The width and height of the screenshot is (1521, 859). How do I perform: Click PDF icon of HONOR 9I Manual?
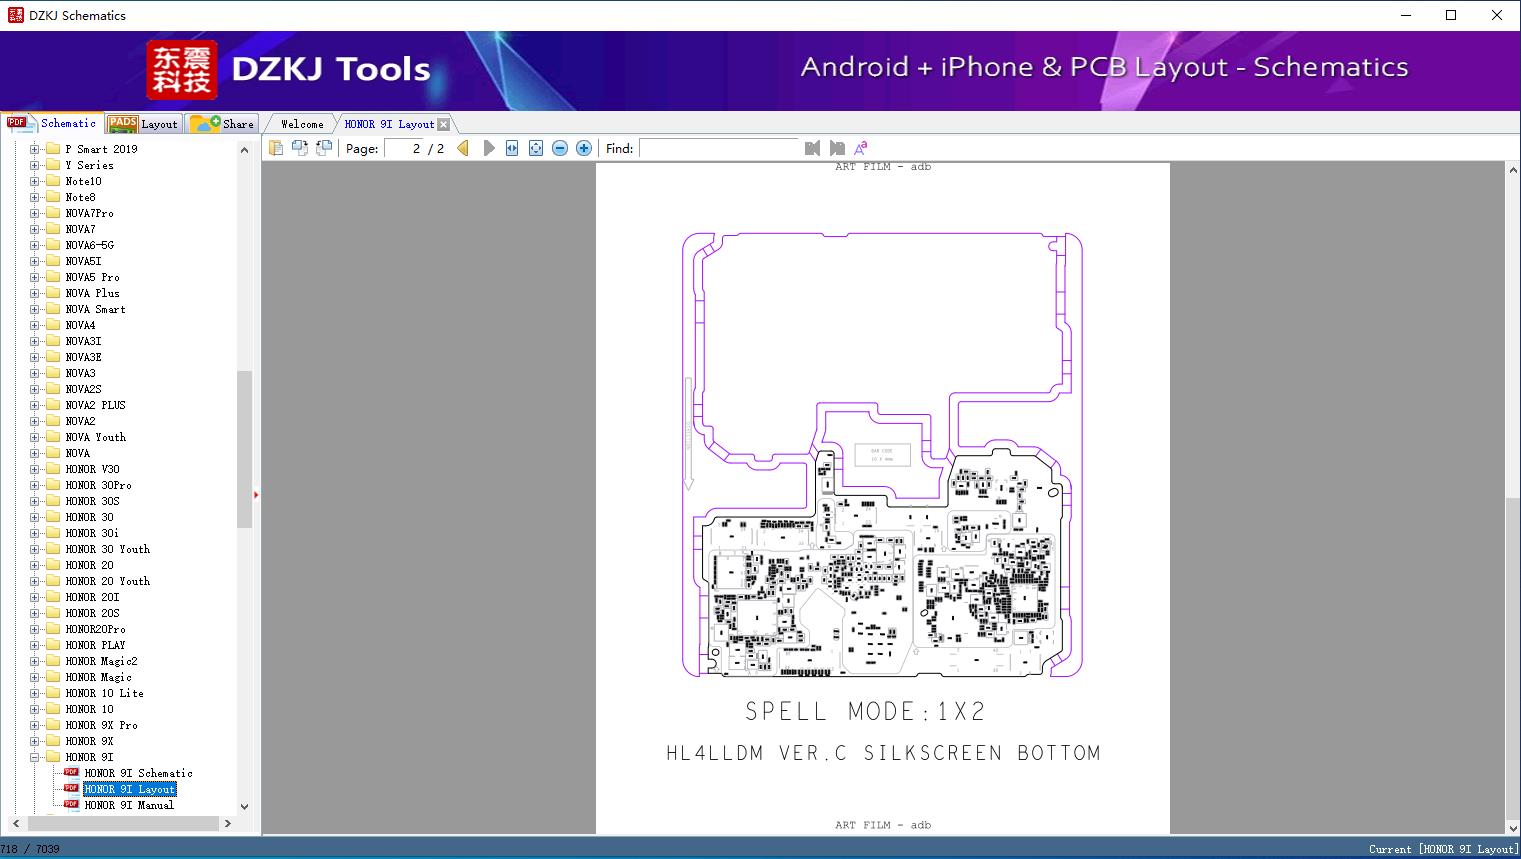(71, 805)
